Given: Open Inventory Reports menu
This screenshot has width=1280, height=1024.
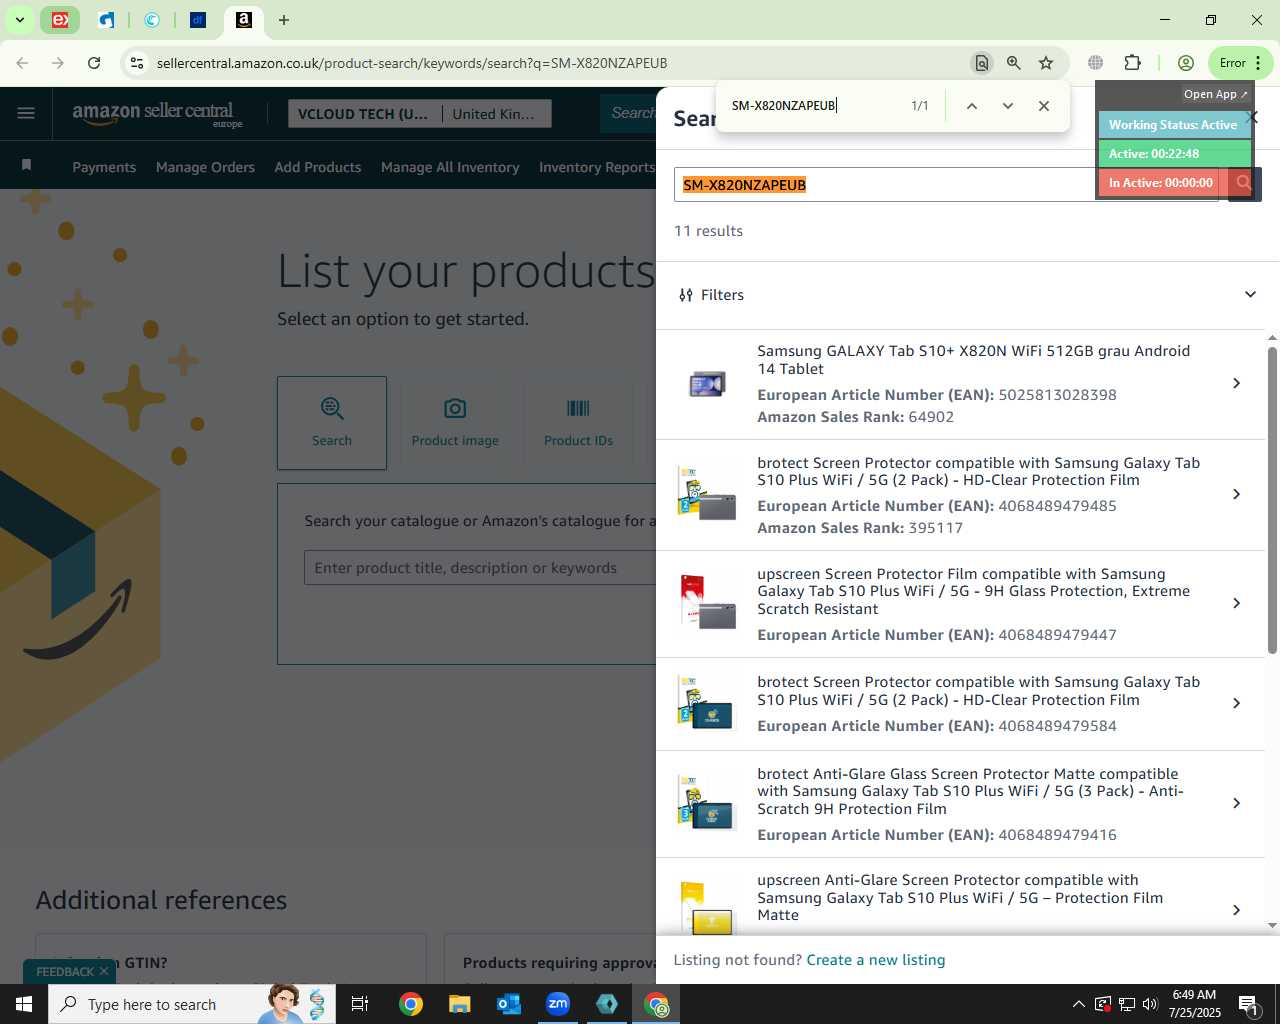Looking at the screenshot, I should (596, 167).
